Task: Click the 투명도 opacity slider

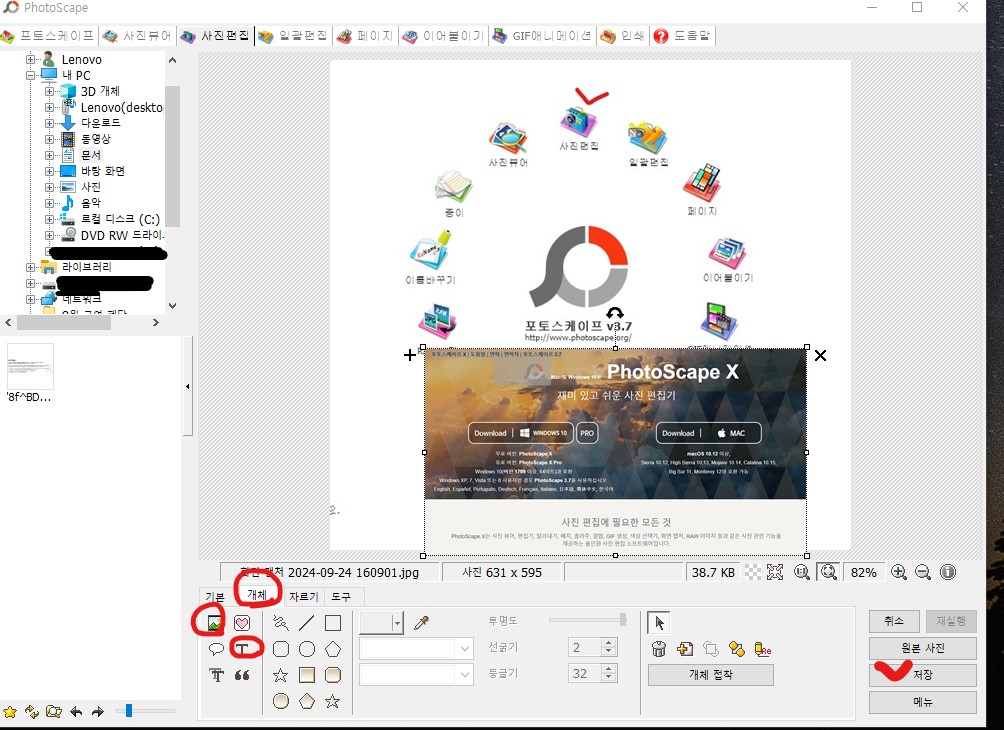Action: coord(588,620)
